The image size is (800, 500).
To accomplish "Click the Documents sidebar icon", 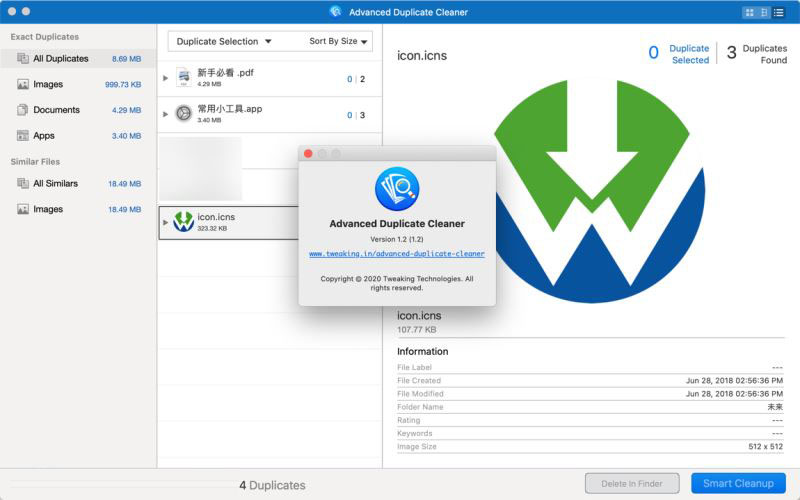I will (22, 110).
